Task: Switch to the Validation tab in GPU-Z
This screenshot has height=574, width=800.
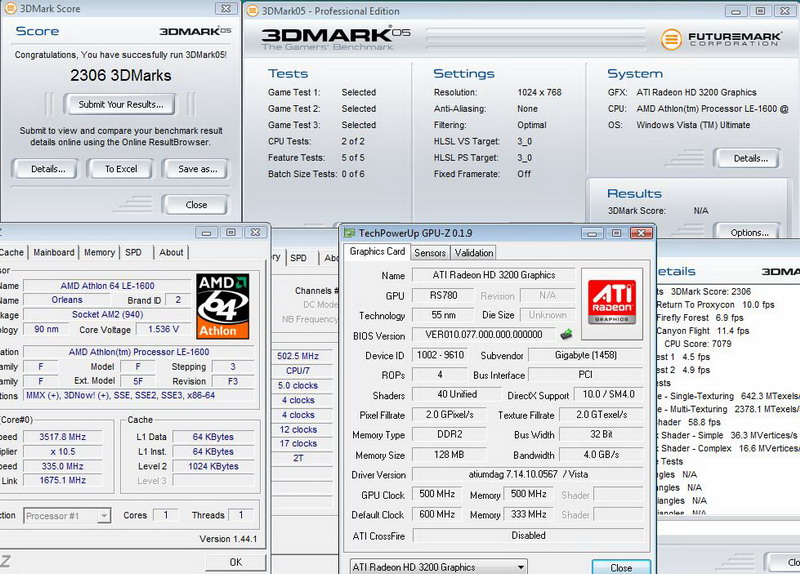Action: 473,253
